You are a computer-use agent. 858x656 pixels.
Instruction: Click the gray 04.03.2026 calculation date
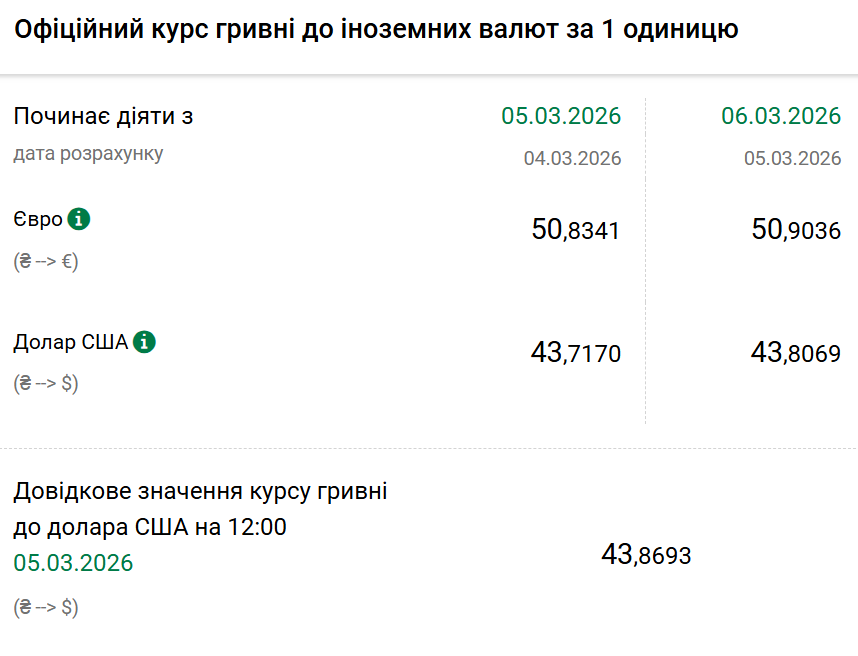pyautogui.click(x=572, y=158)
